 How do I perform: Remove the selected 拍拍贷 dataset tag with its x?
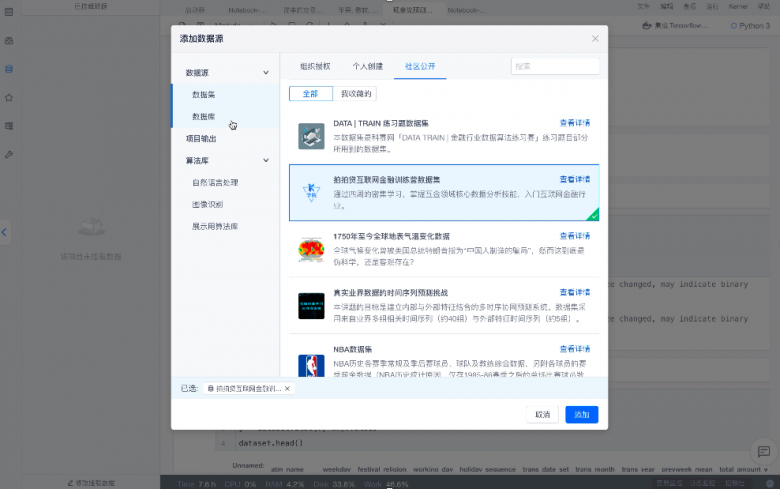point(287,389)
